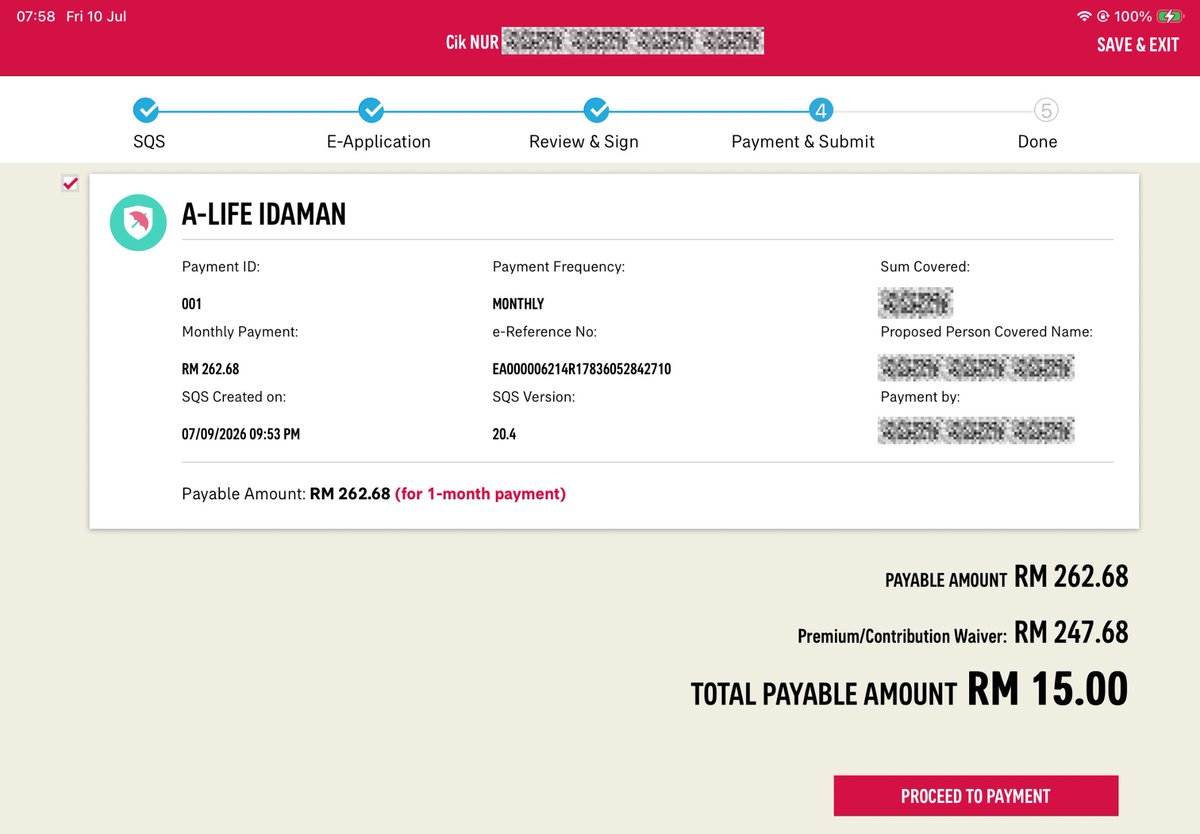Tap step number 5 circle
Image resolution: width=1200 pixels, height=834 pixels.
point(1046,109)
